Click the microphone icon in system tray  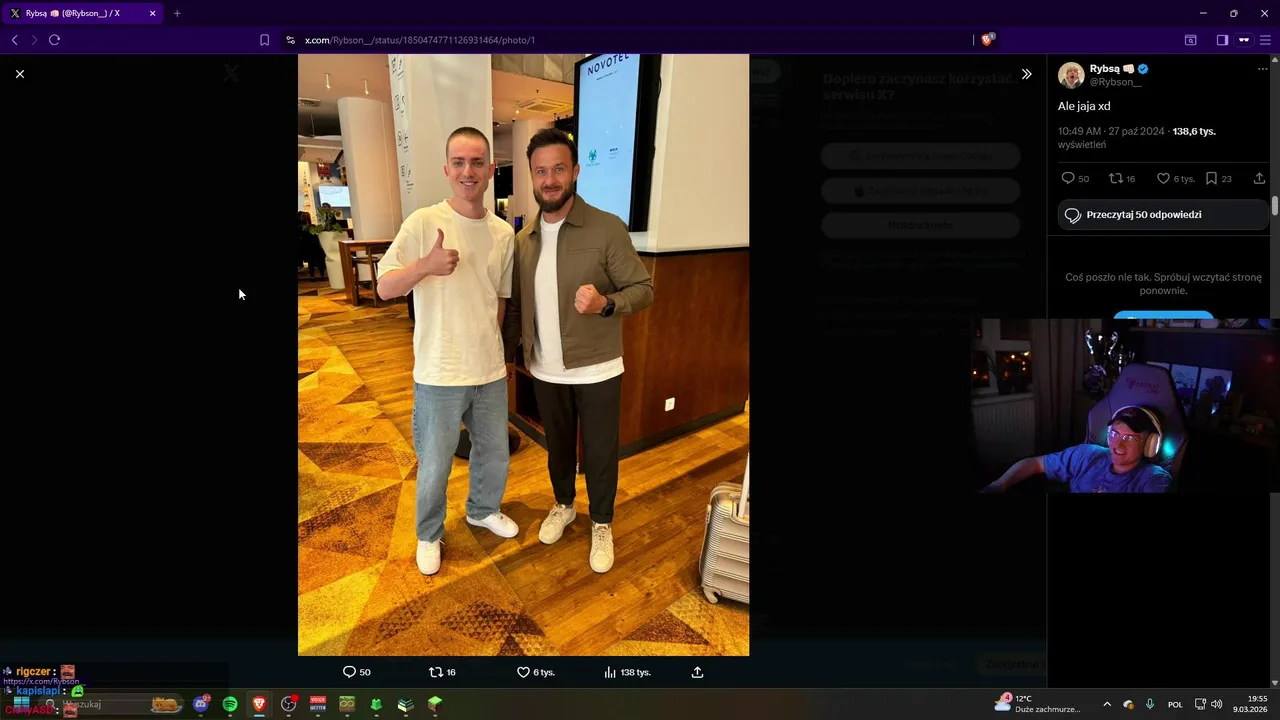pos(1150,704)
